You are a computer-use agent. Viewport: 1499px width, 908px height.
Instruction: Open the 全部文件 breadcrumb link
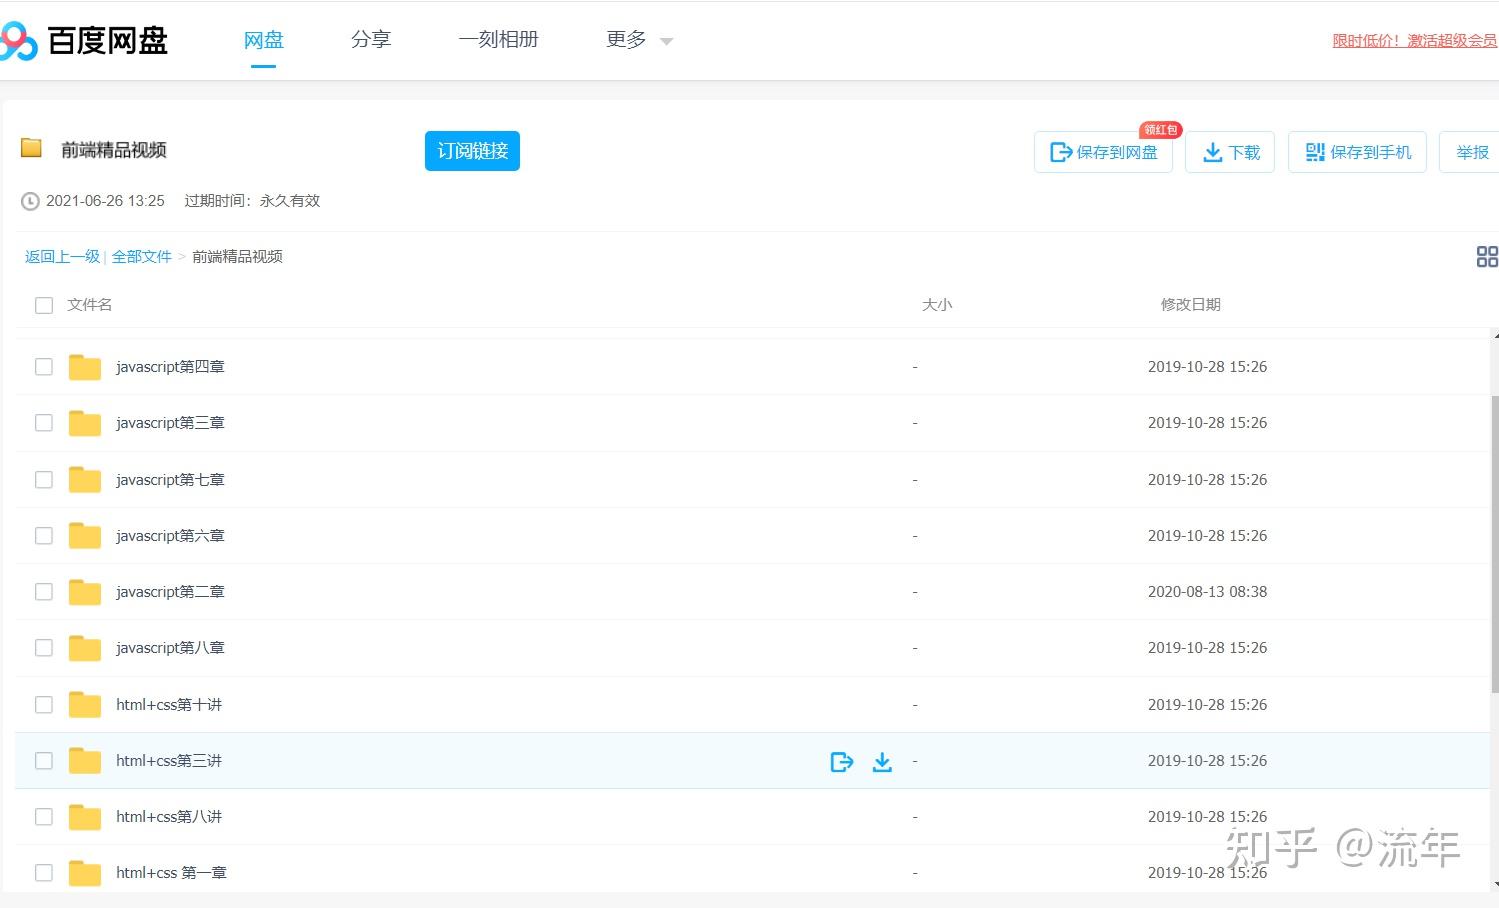142,257
